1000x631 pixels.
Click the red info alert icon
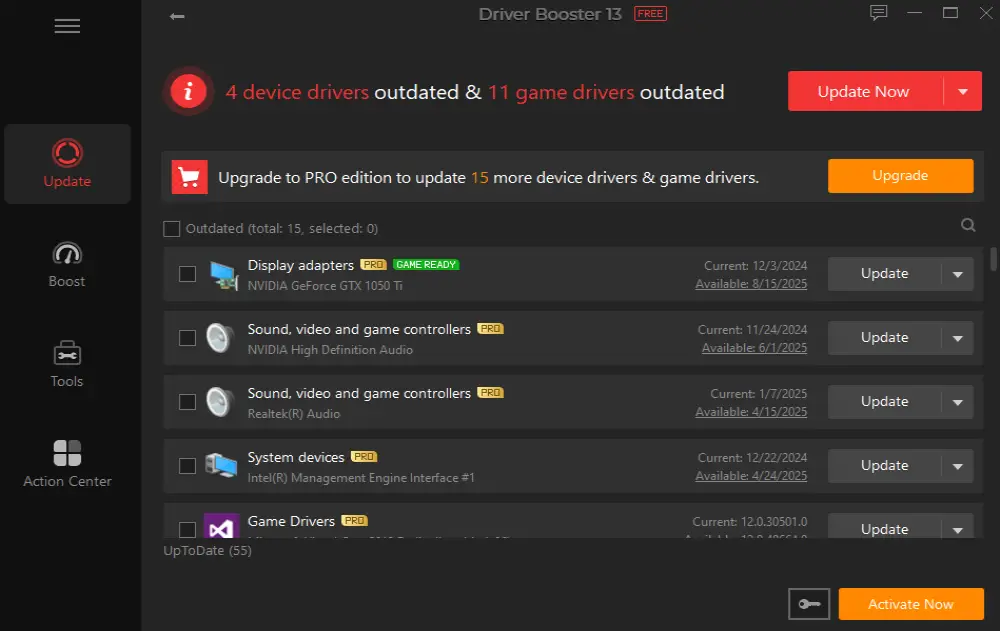pos(188,91)
